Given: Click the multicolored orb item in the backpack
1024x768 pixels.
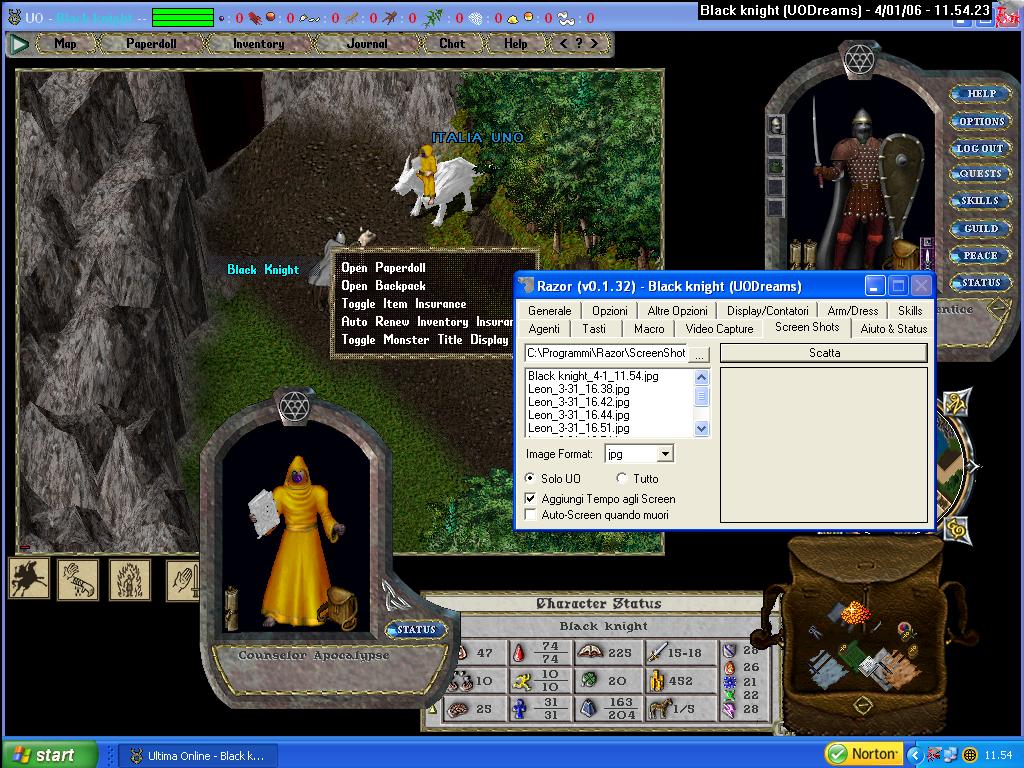Looking at the screenshot, I should [x=905, y=630].
